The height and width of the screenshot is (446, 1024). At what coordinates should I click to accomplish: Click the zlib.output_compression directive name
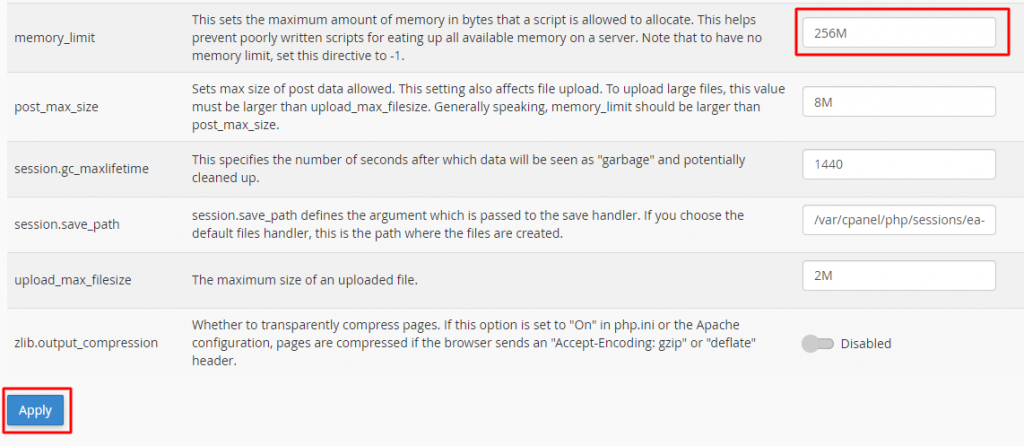click(x=86, y=343)
